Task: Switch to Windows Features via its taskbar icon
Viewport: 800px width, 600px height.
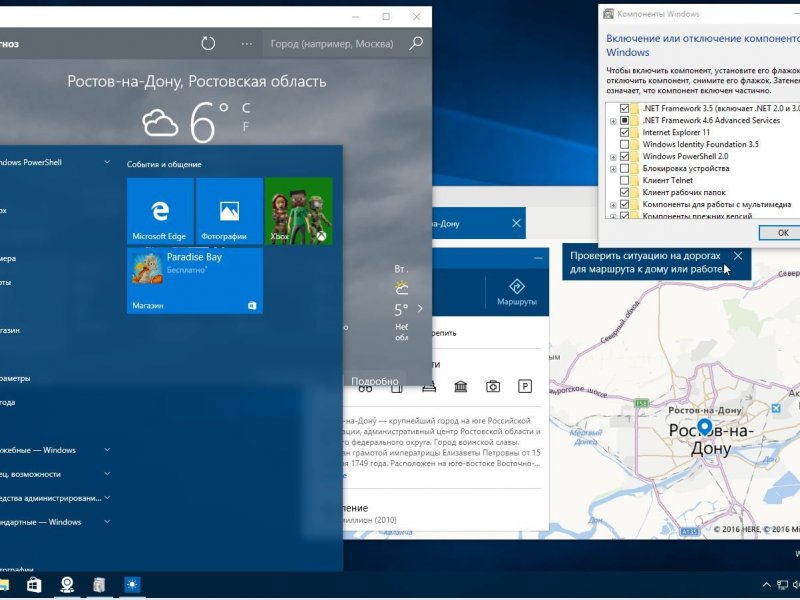Action: click(x=99, y=585)
